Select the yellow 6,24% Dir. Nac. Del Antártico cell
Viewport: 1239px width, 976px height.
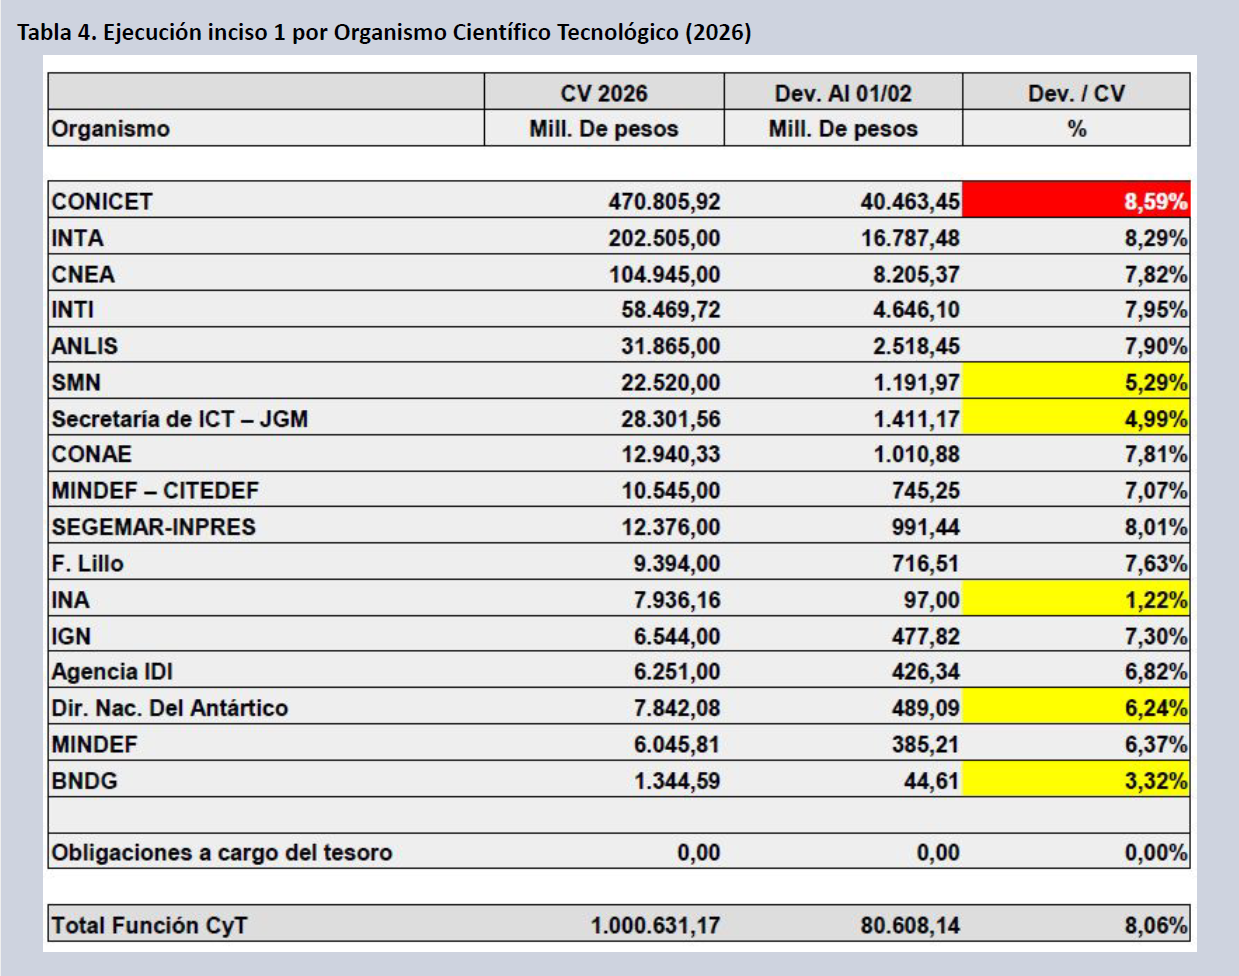click(1076, 708)
